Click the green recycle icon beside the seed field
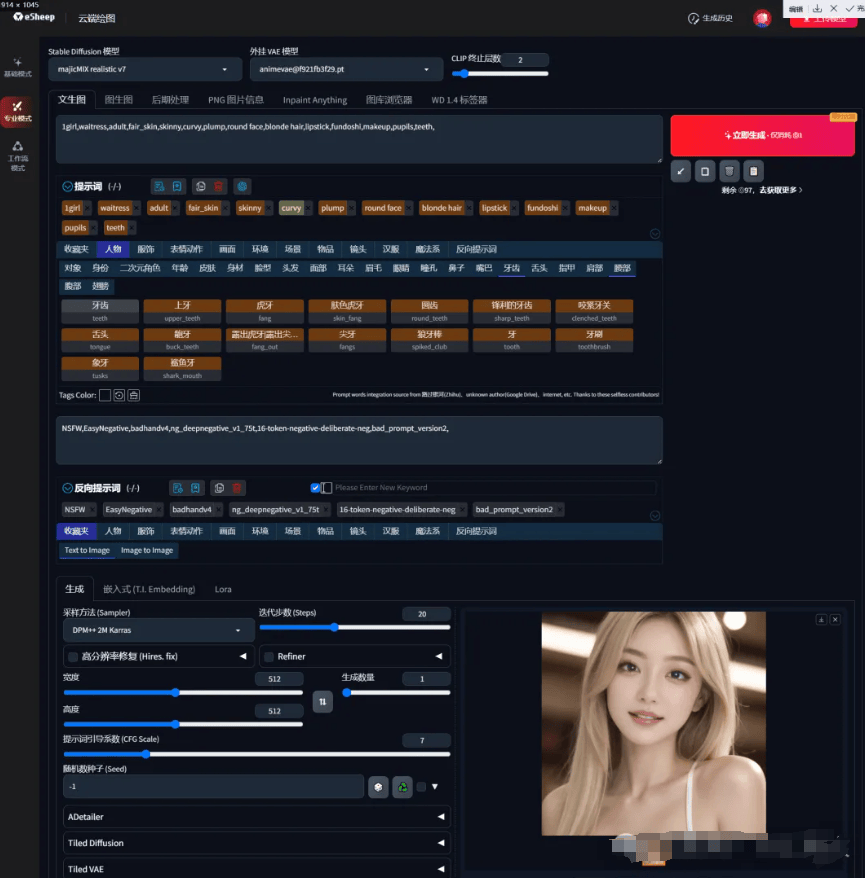865x878 pixels. tap(402, 787)
